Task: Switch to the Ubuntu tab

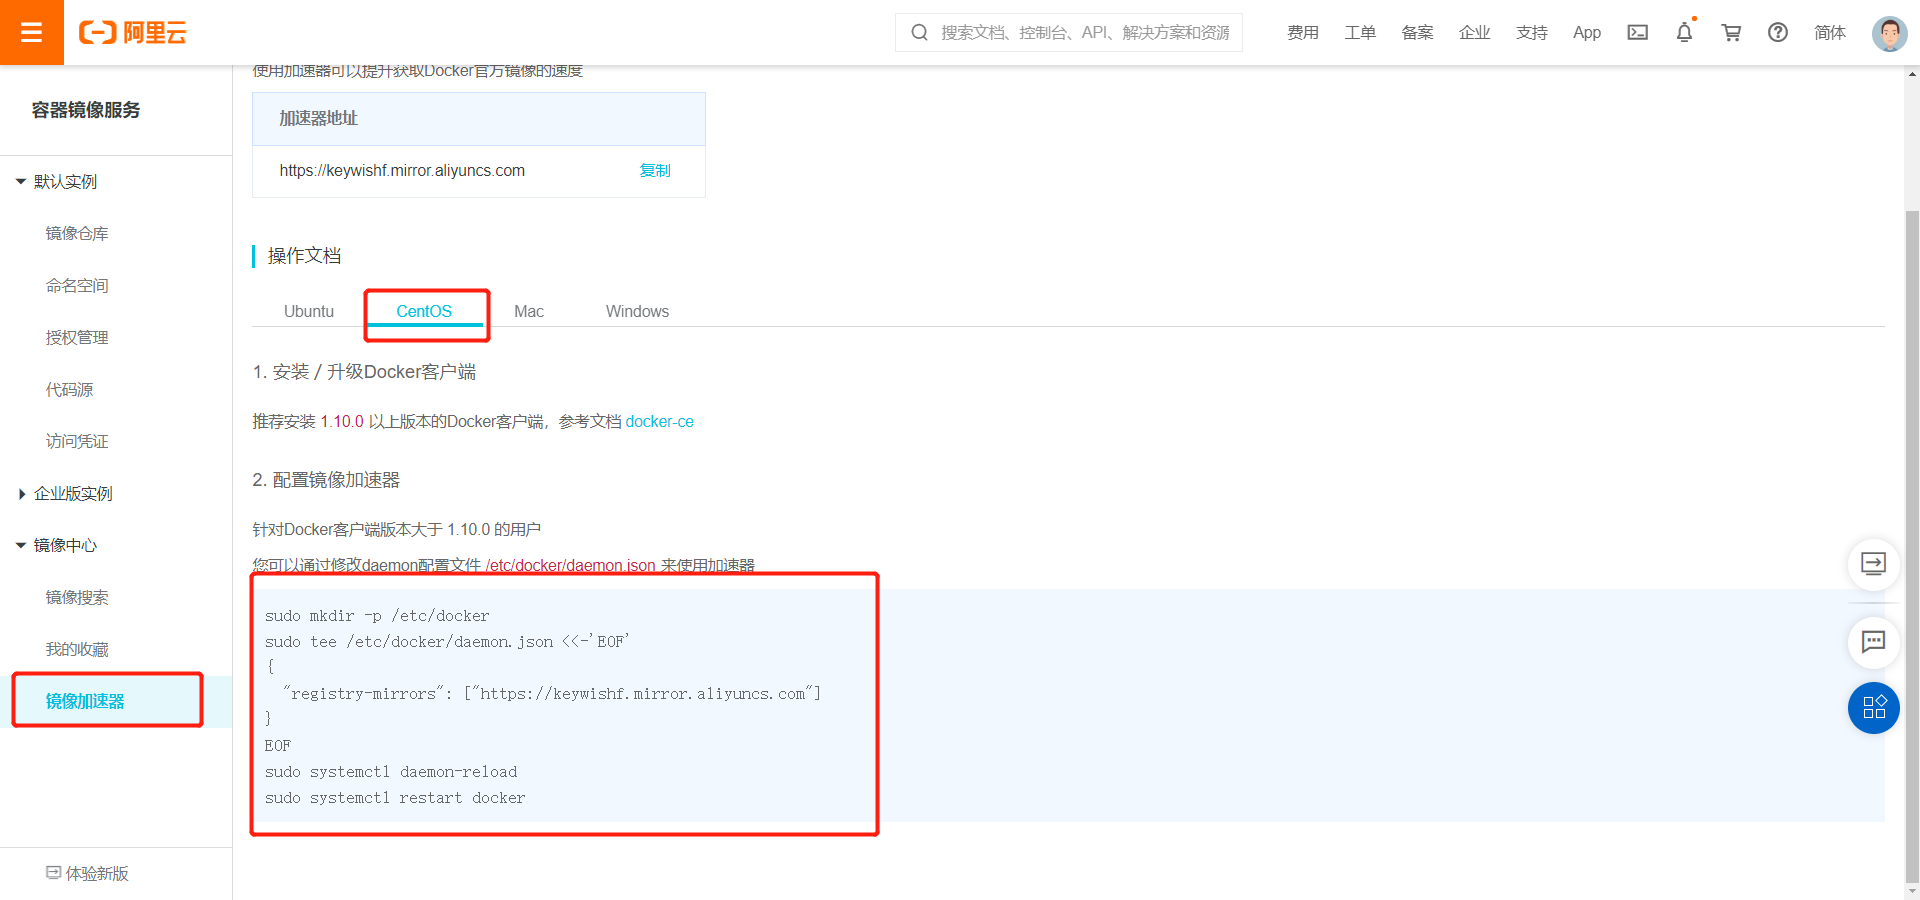Action: pos(309,311)
